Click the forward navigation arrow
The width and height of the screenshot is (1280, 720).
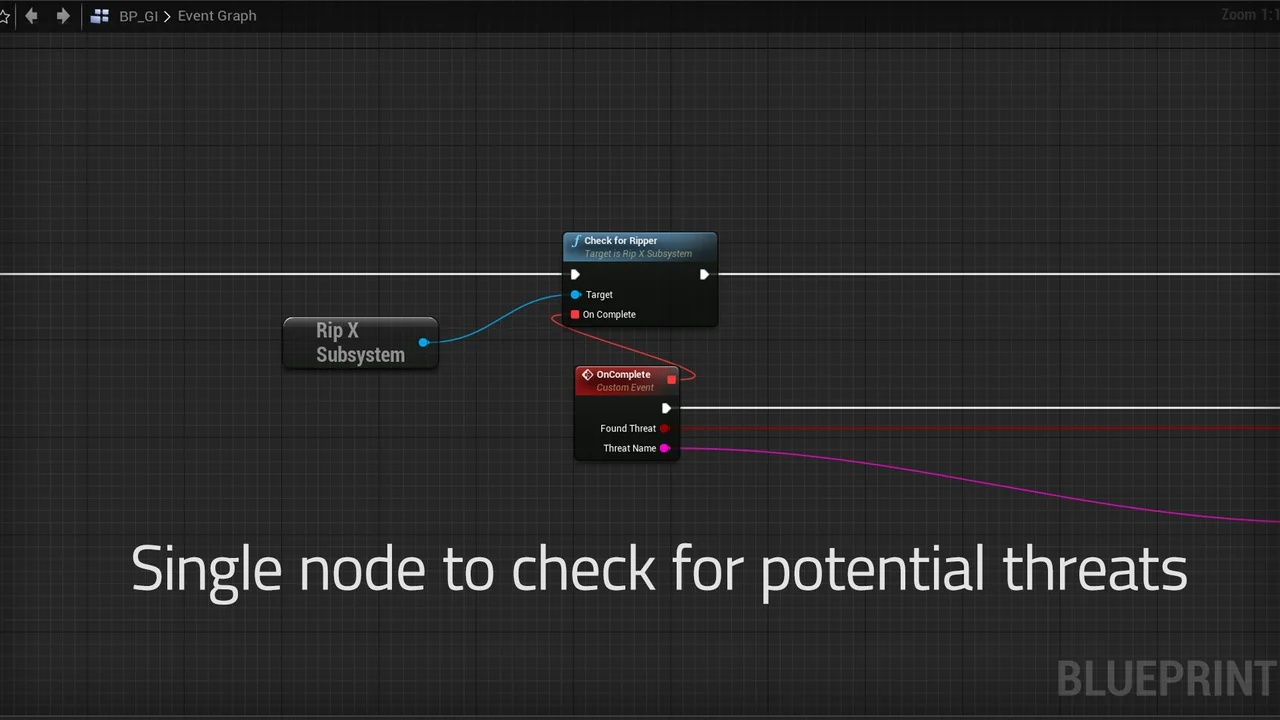pyautogui.click(x=62, y=15)
